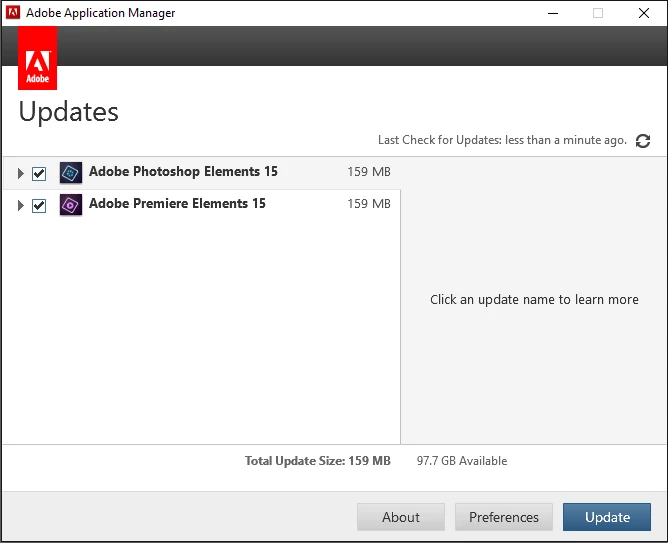Select the Adobe Premiere Elements 15 name

click(x=177, y=204)
